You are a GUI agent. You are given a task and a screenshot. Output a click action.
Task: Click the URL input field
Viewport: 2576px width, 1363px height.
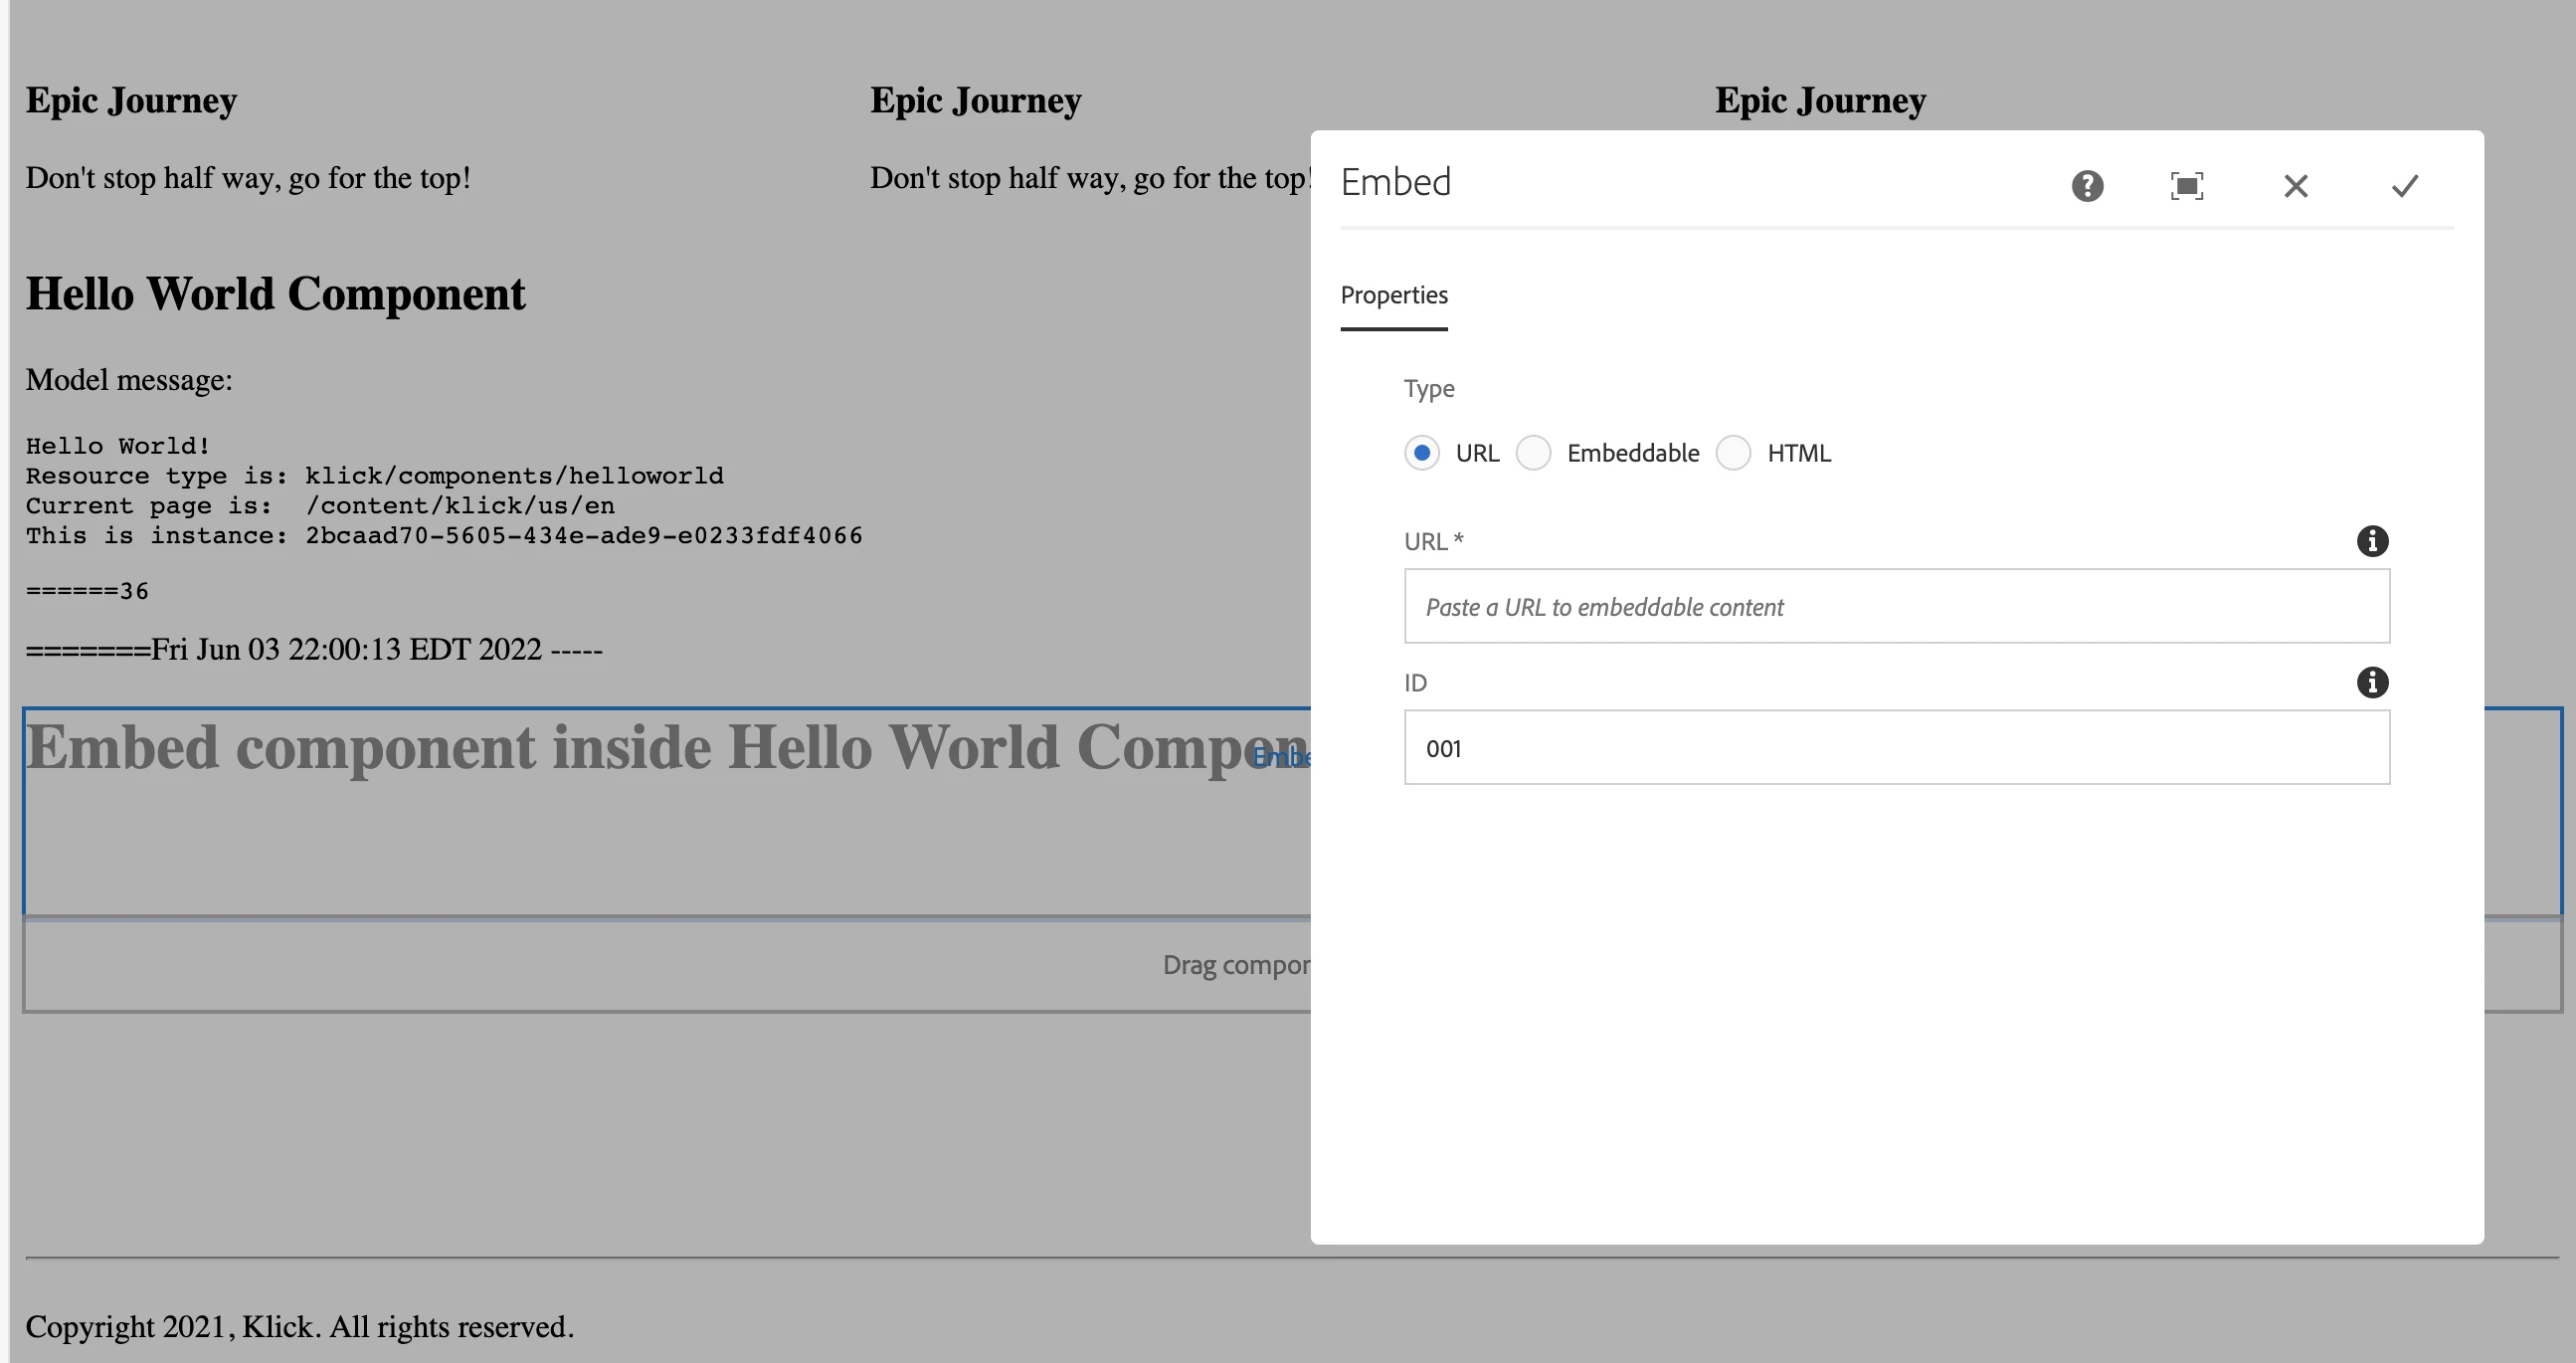pyautogui.click(x=1896, y=606)
